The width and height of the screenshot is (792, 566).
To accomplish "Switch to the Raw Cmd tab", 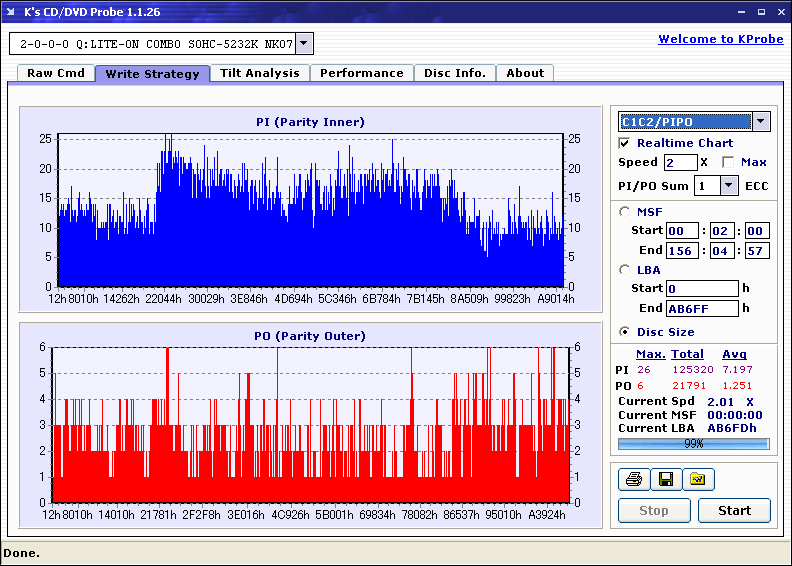I will pos(56,73).
